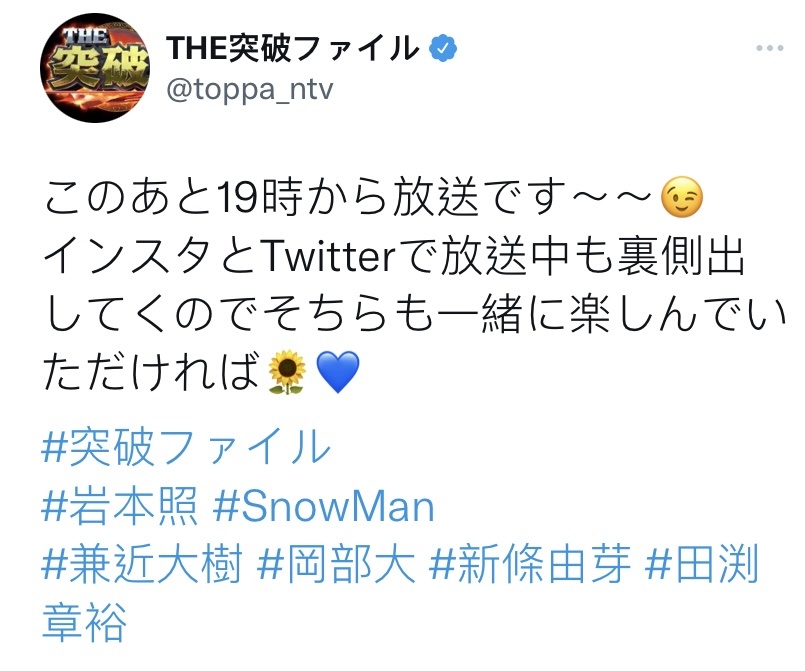Viewport: 805px width, 671px height.
Task: Open the #SnowMan hashtag
Action: click(x=323, y=506)
